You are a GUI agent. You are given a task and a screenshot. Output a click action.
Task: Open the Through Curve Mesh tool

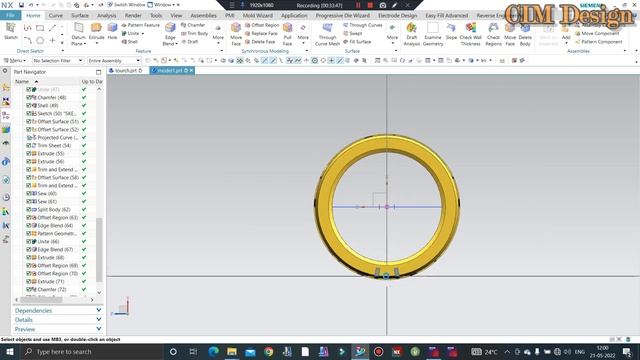click(x=327, y=34)
